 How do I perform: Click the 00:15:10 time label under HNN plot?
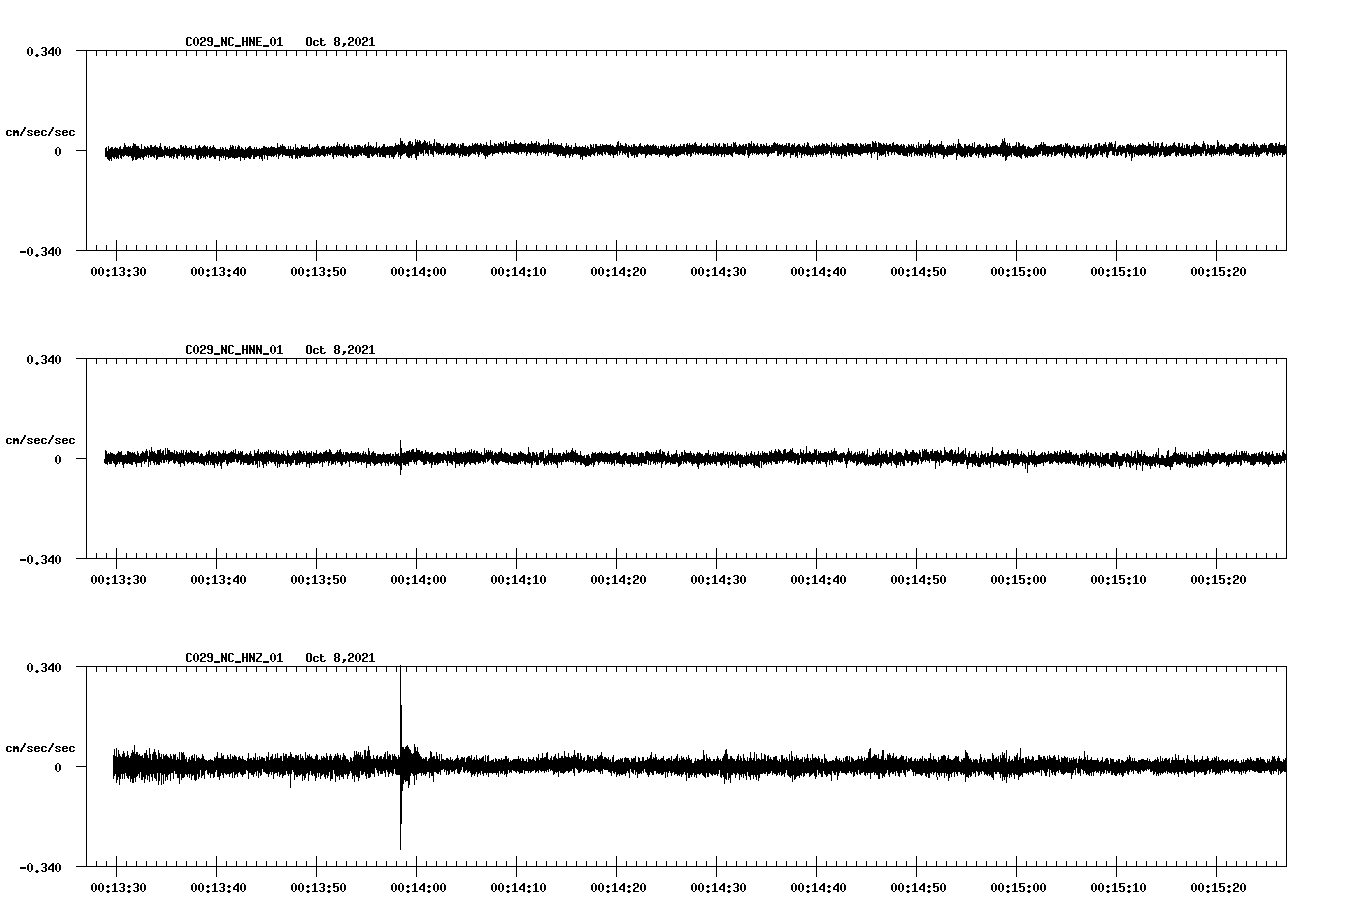tap(1118, 580)
